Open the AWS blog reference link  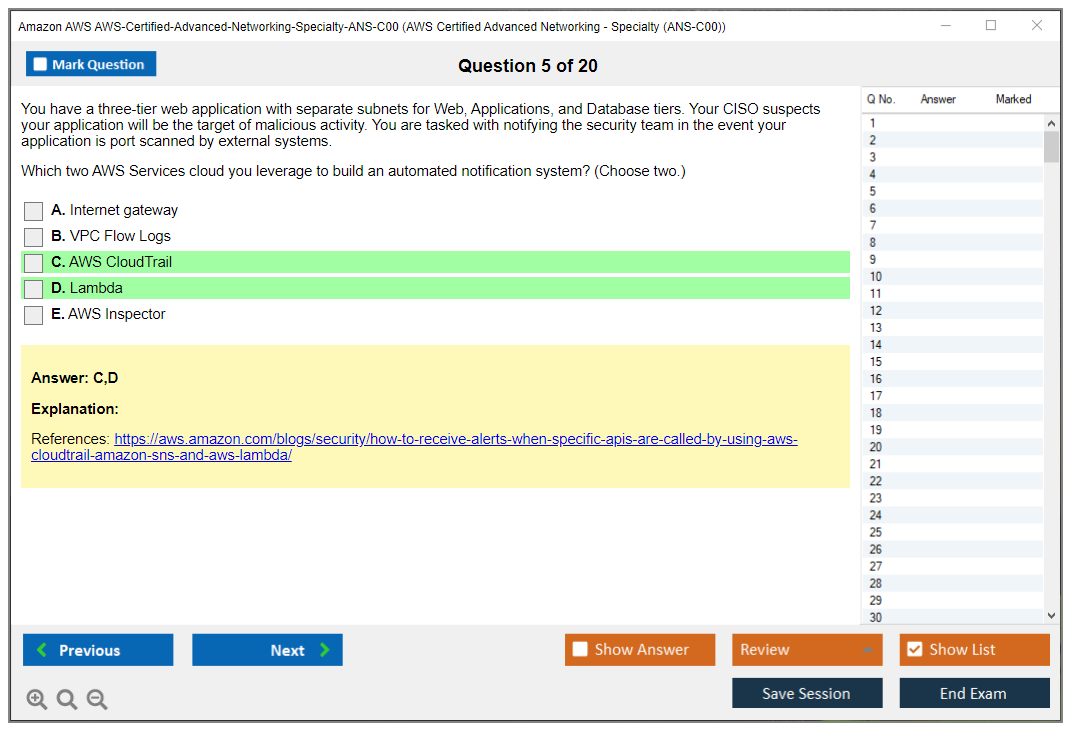pos(455,440)
